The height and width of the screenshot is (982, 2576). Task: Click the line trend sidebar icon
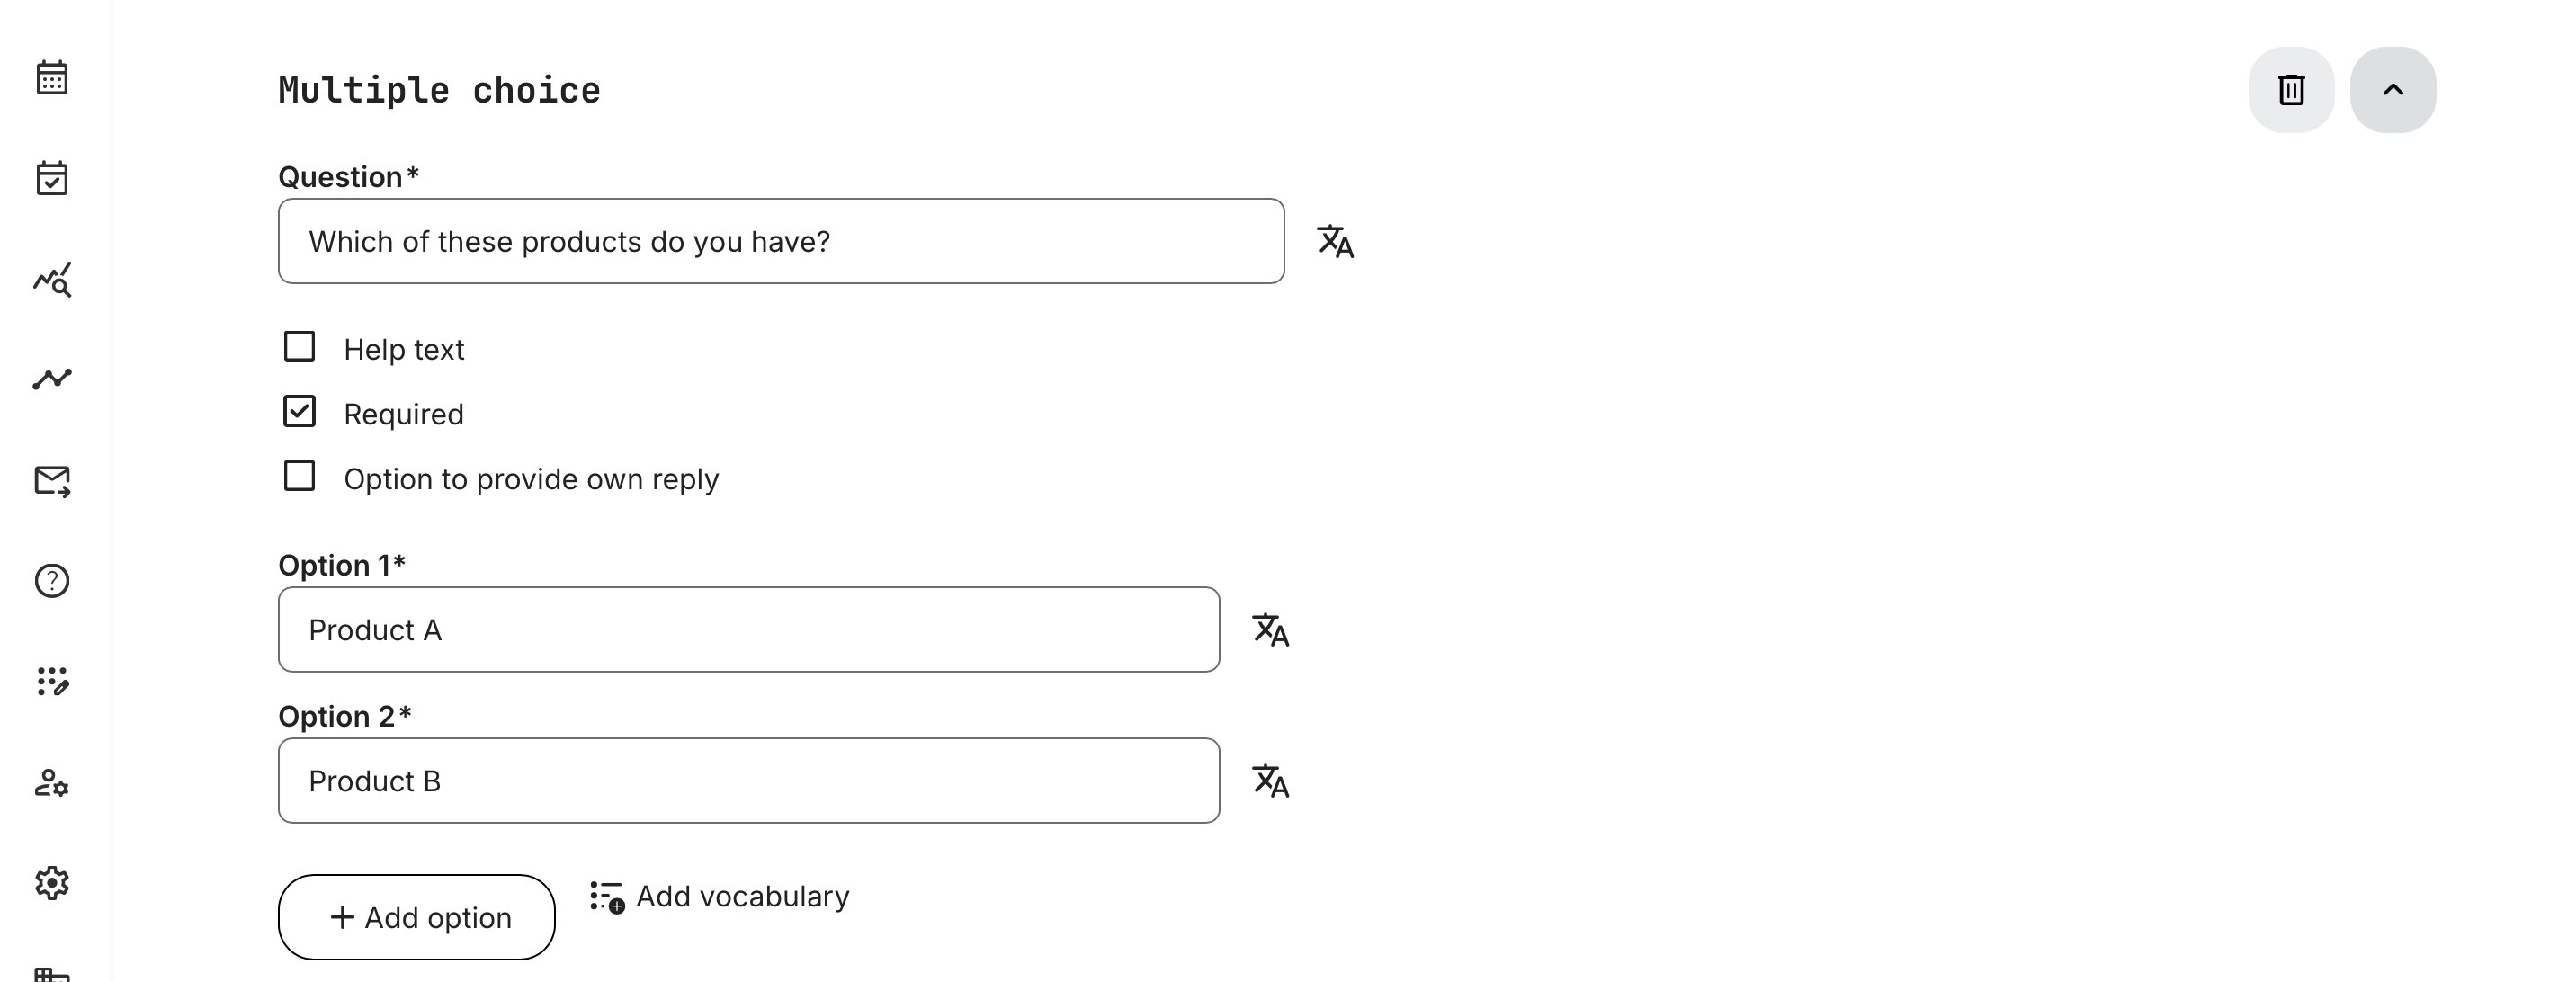52,379
